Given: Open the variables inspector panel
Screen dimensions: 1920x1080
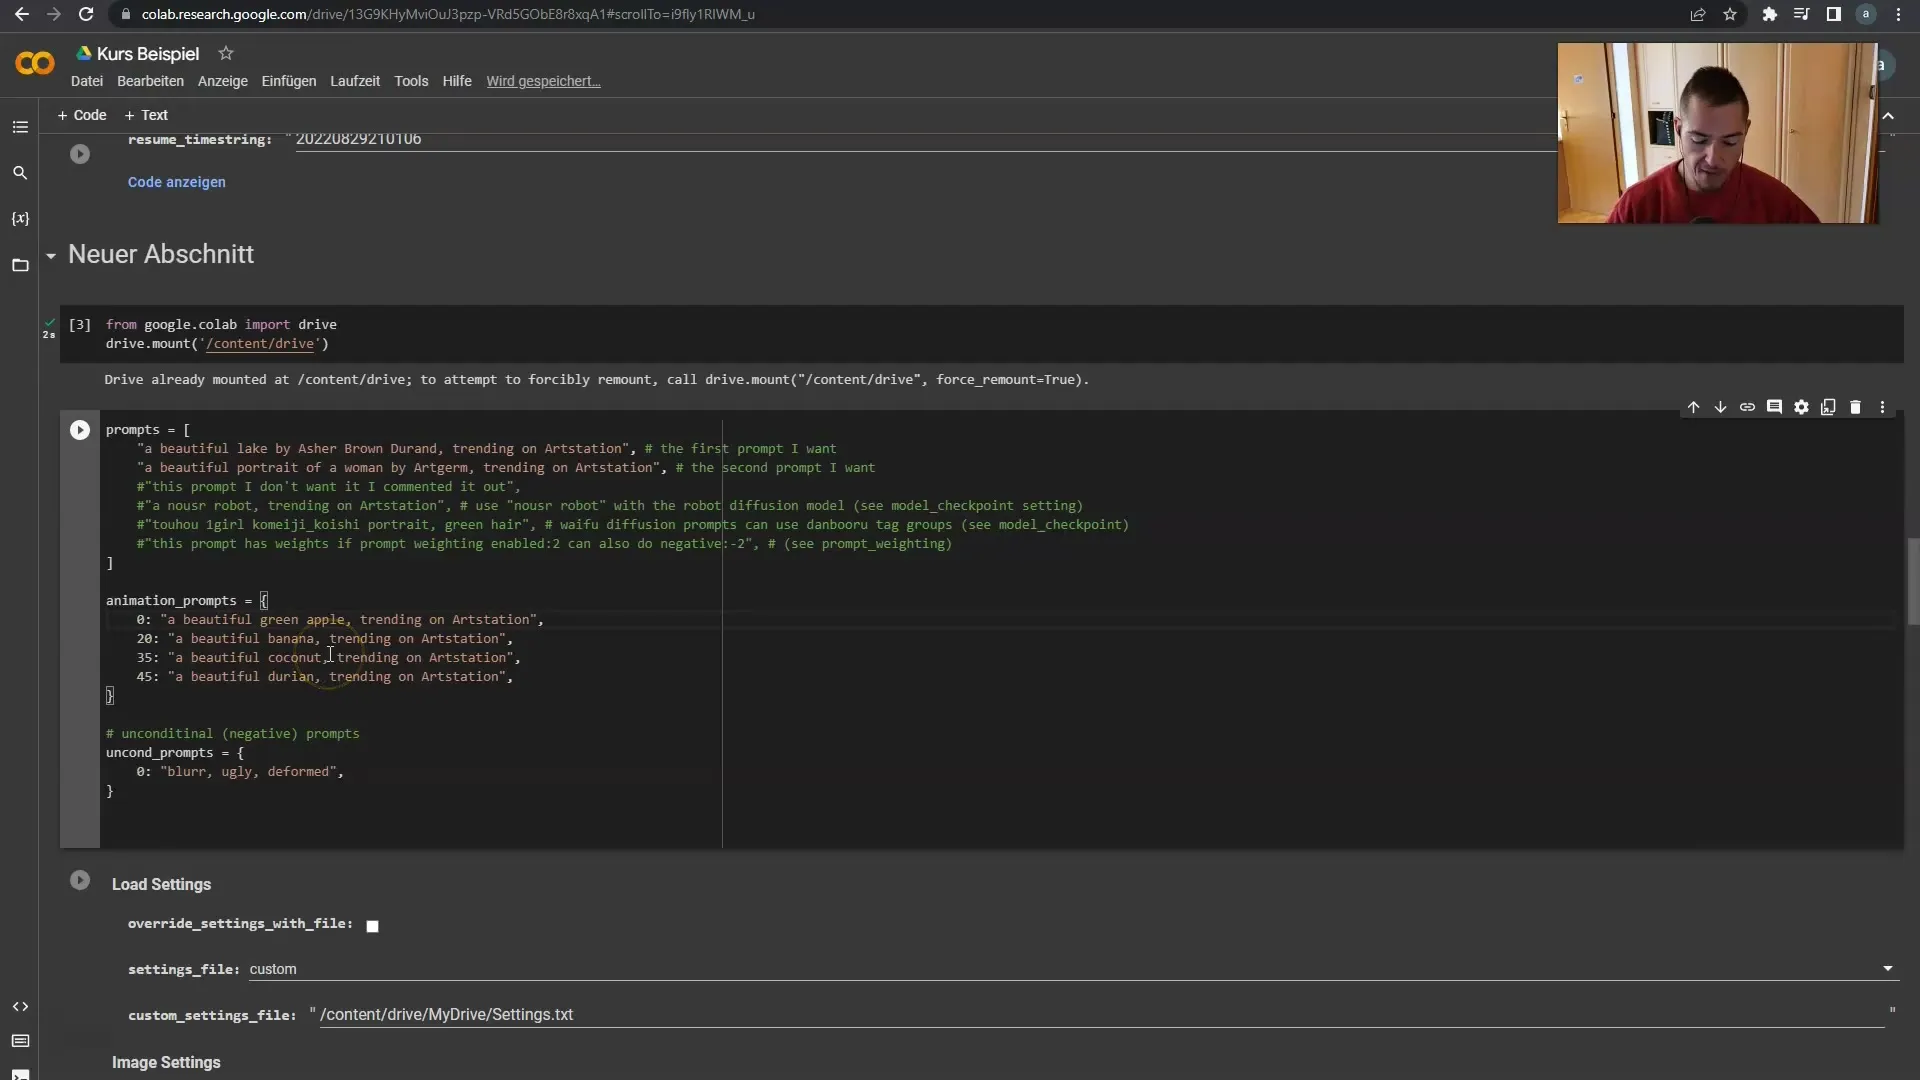Looking at the screenshot, I should pos(20,218).
